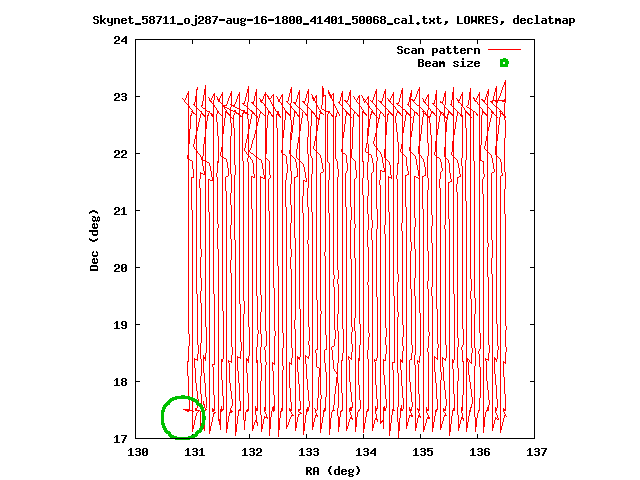Click the Dec axis tick label 24
This screenshot has height=480, width=640.
coord(120,40)
